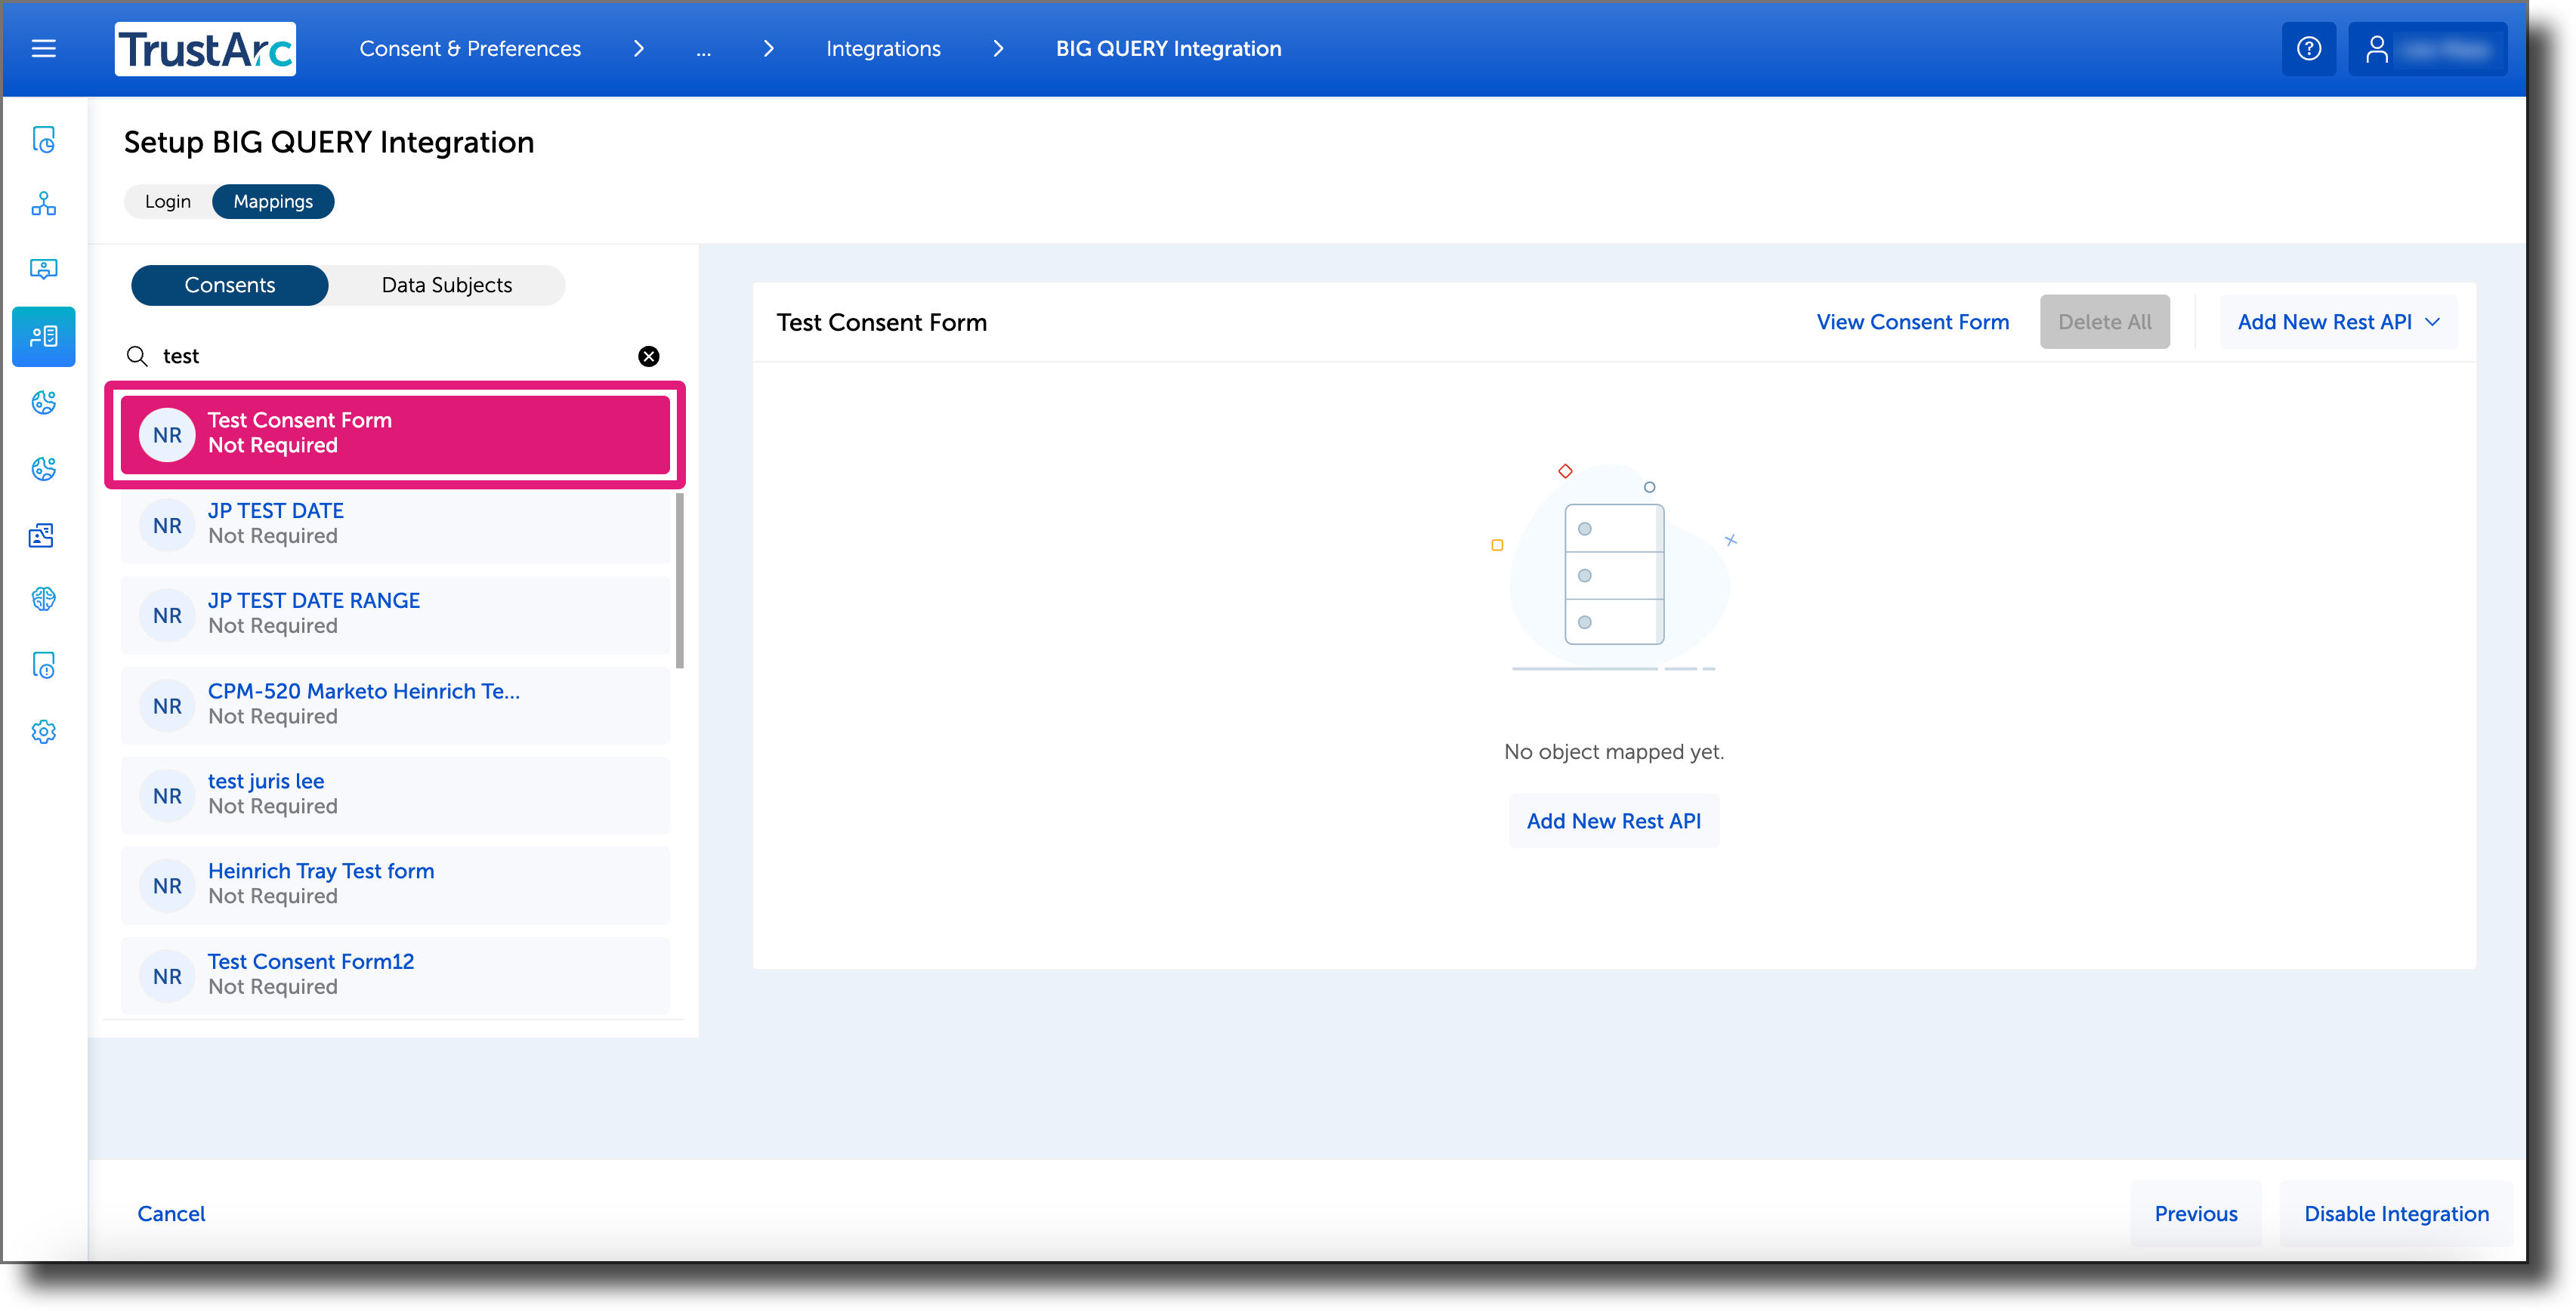
Task: Open the lower cookie sidebar icon
Action: coord(43,468)
